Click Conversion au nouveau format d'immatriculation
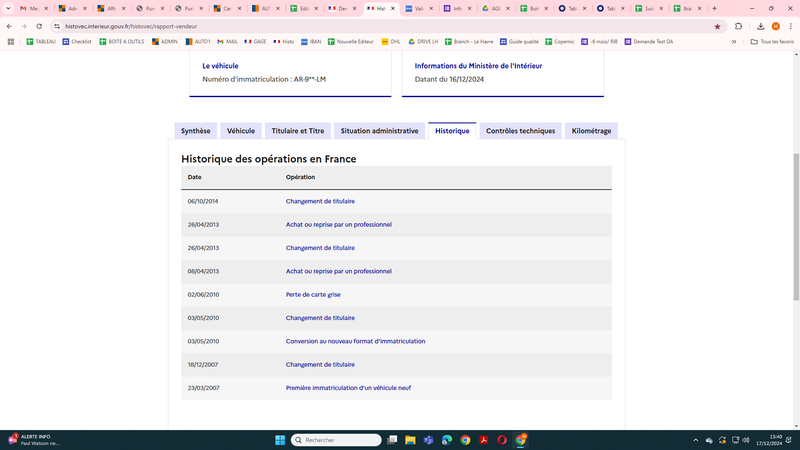The width and height of the screenshot is (800, 450). click(x=355, y=341)
